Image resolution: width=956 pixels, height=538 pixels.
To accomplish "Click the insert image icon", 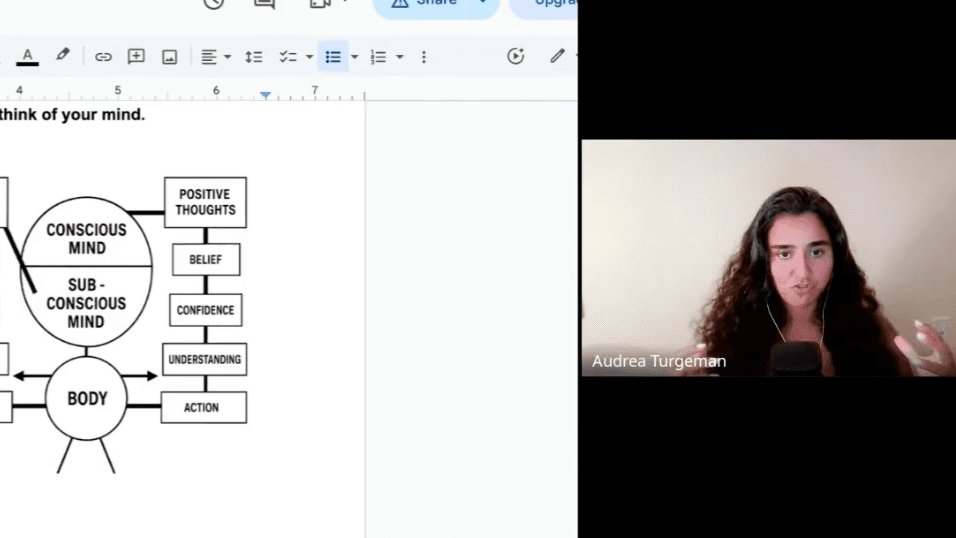I will pyautogui.click(x=169, y=57).
